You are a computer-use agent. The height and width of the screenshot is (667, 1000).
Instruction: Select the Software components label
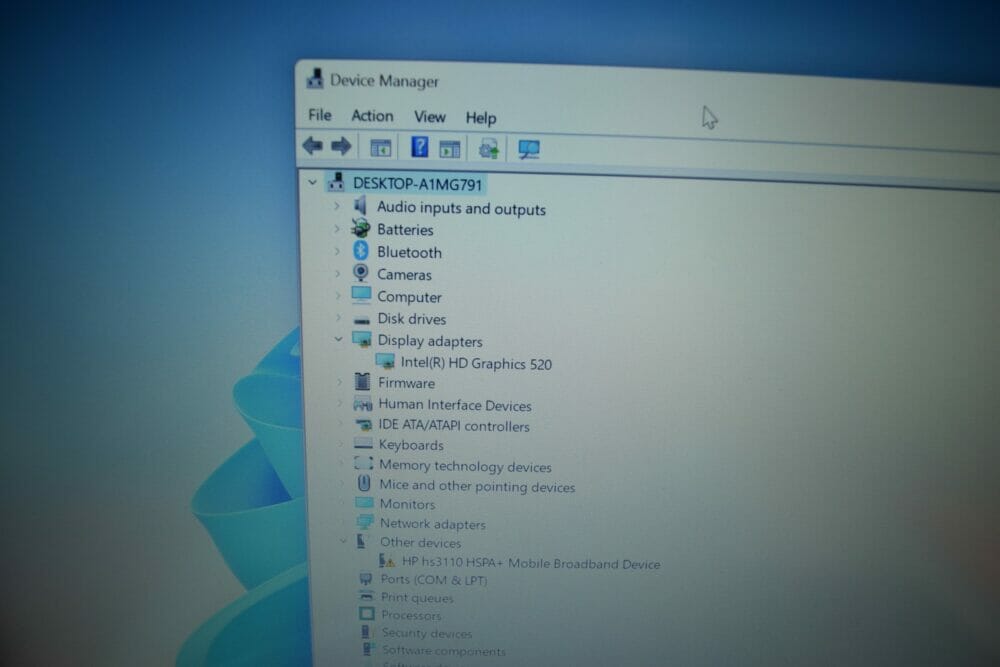click(x=443, y=650)
